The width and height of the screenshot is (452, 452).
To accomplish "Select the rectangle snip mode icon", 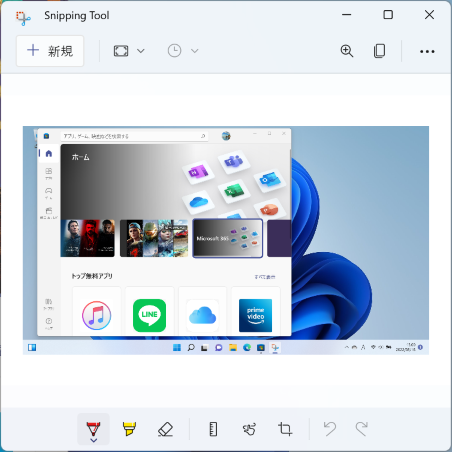I will (x=121, y=51).
